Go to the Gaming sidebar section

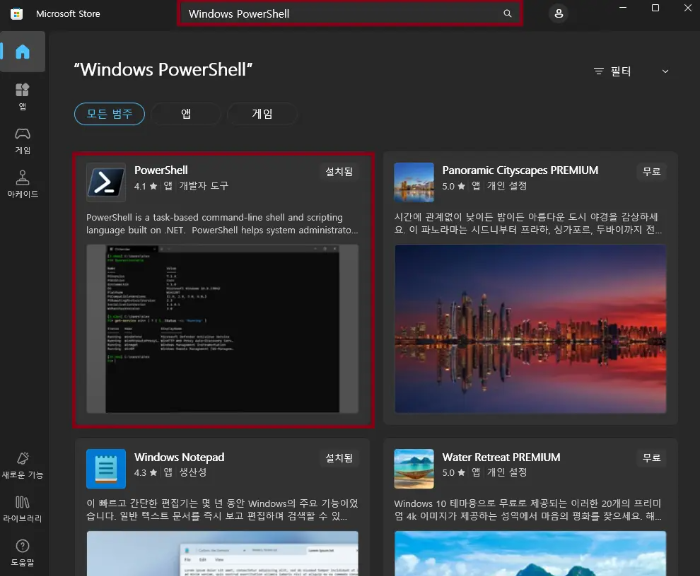22,140
